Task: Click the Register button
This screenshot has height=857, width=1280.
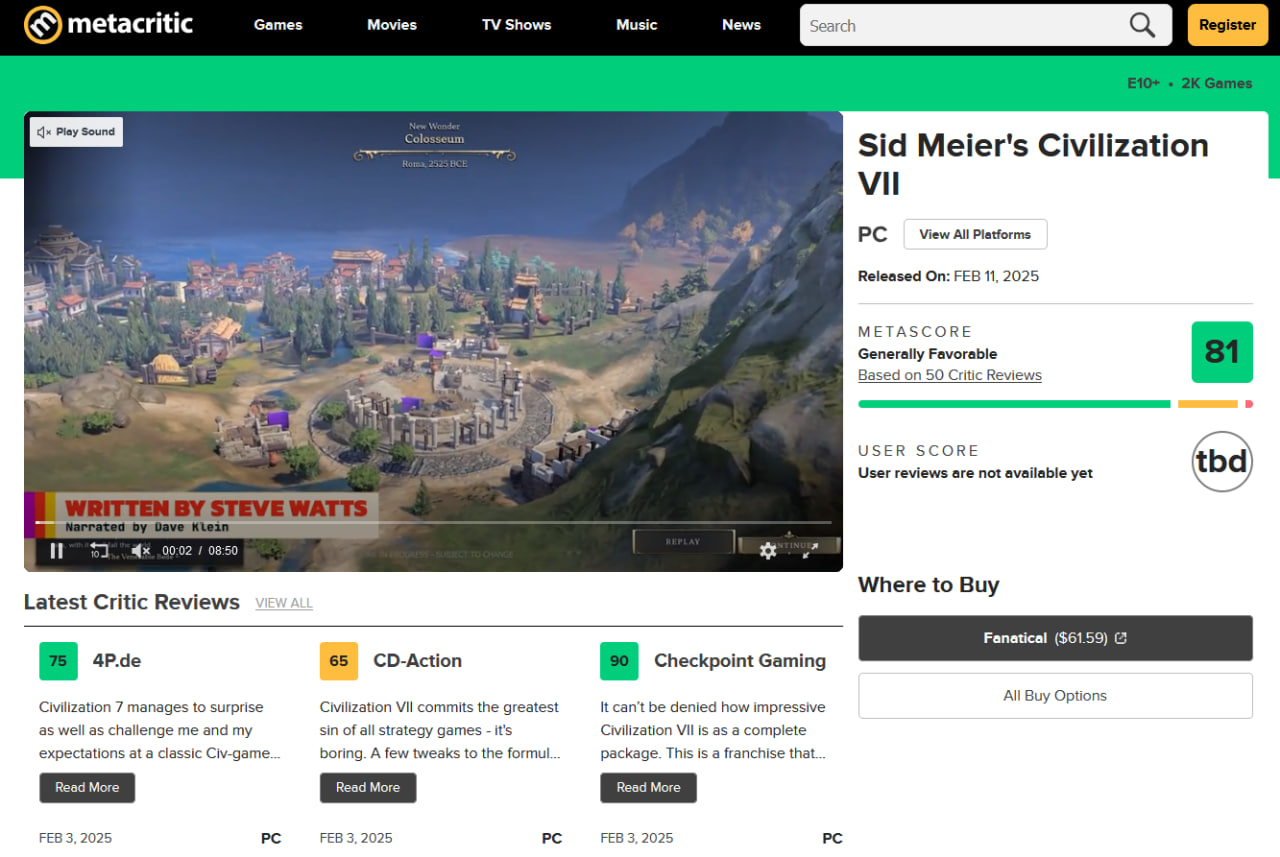Action: tap(1227, 25)
